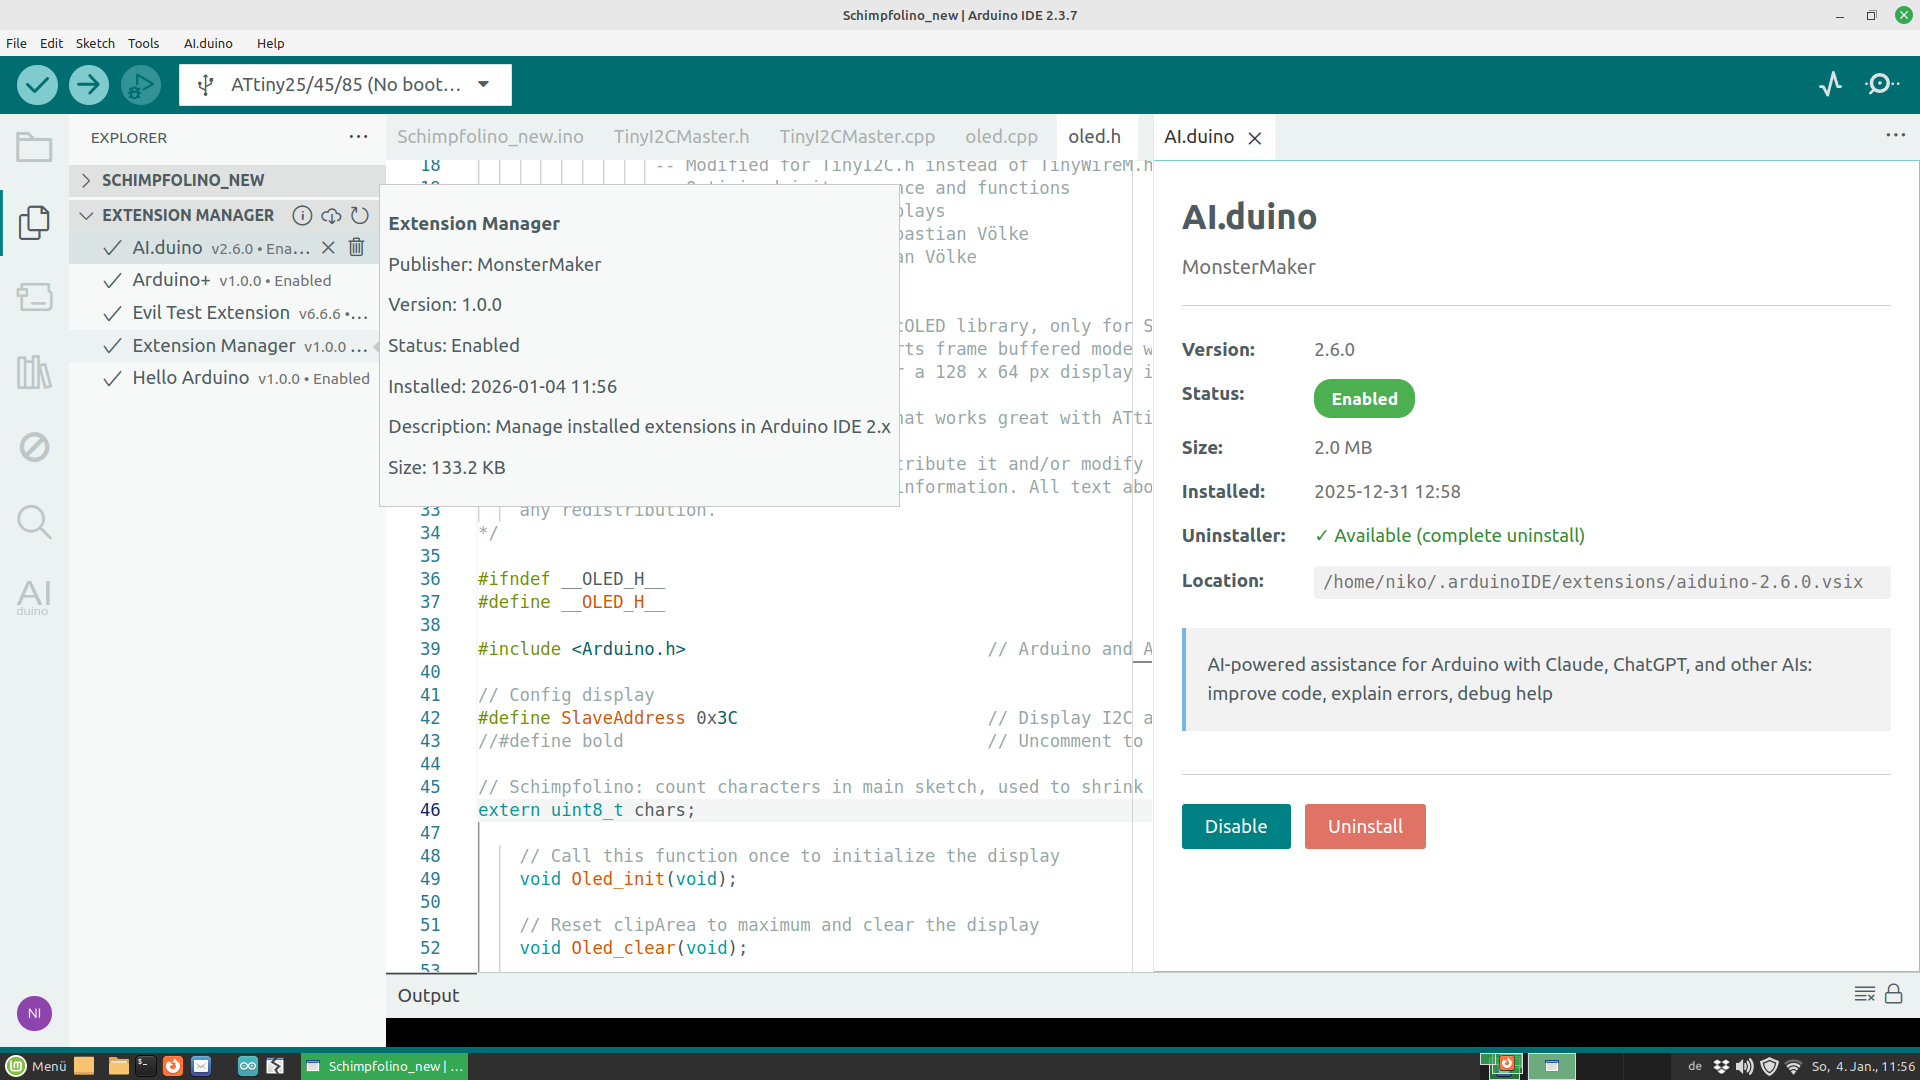
Task: Collapse the EXTENSION MANAGER section
Action: (86, 215)
